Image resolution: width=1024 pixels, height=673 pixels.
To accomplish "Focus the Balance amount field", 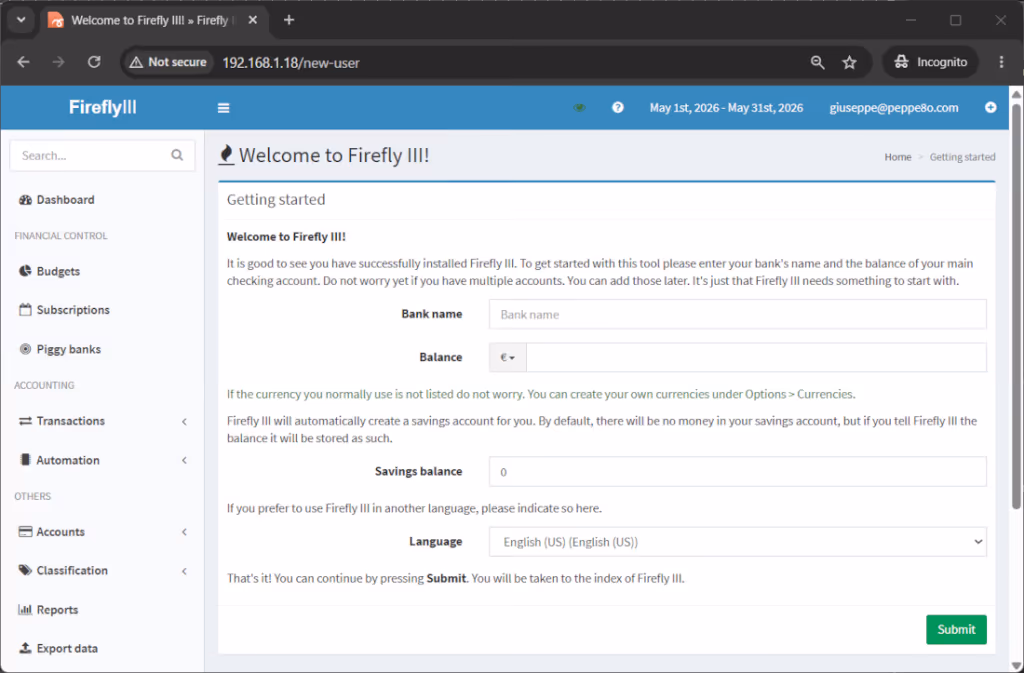I will 756,357.
